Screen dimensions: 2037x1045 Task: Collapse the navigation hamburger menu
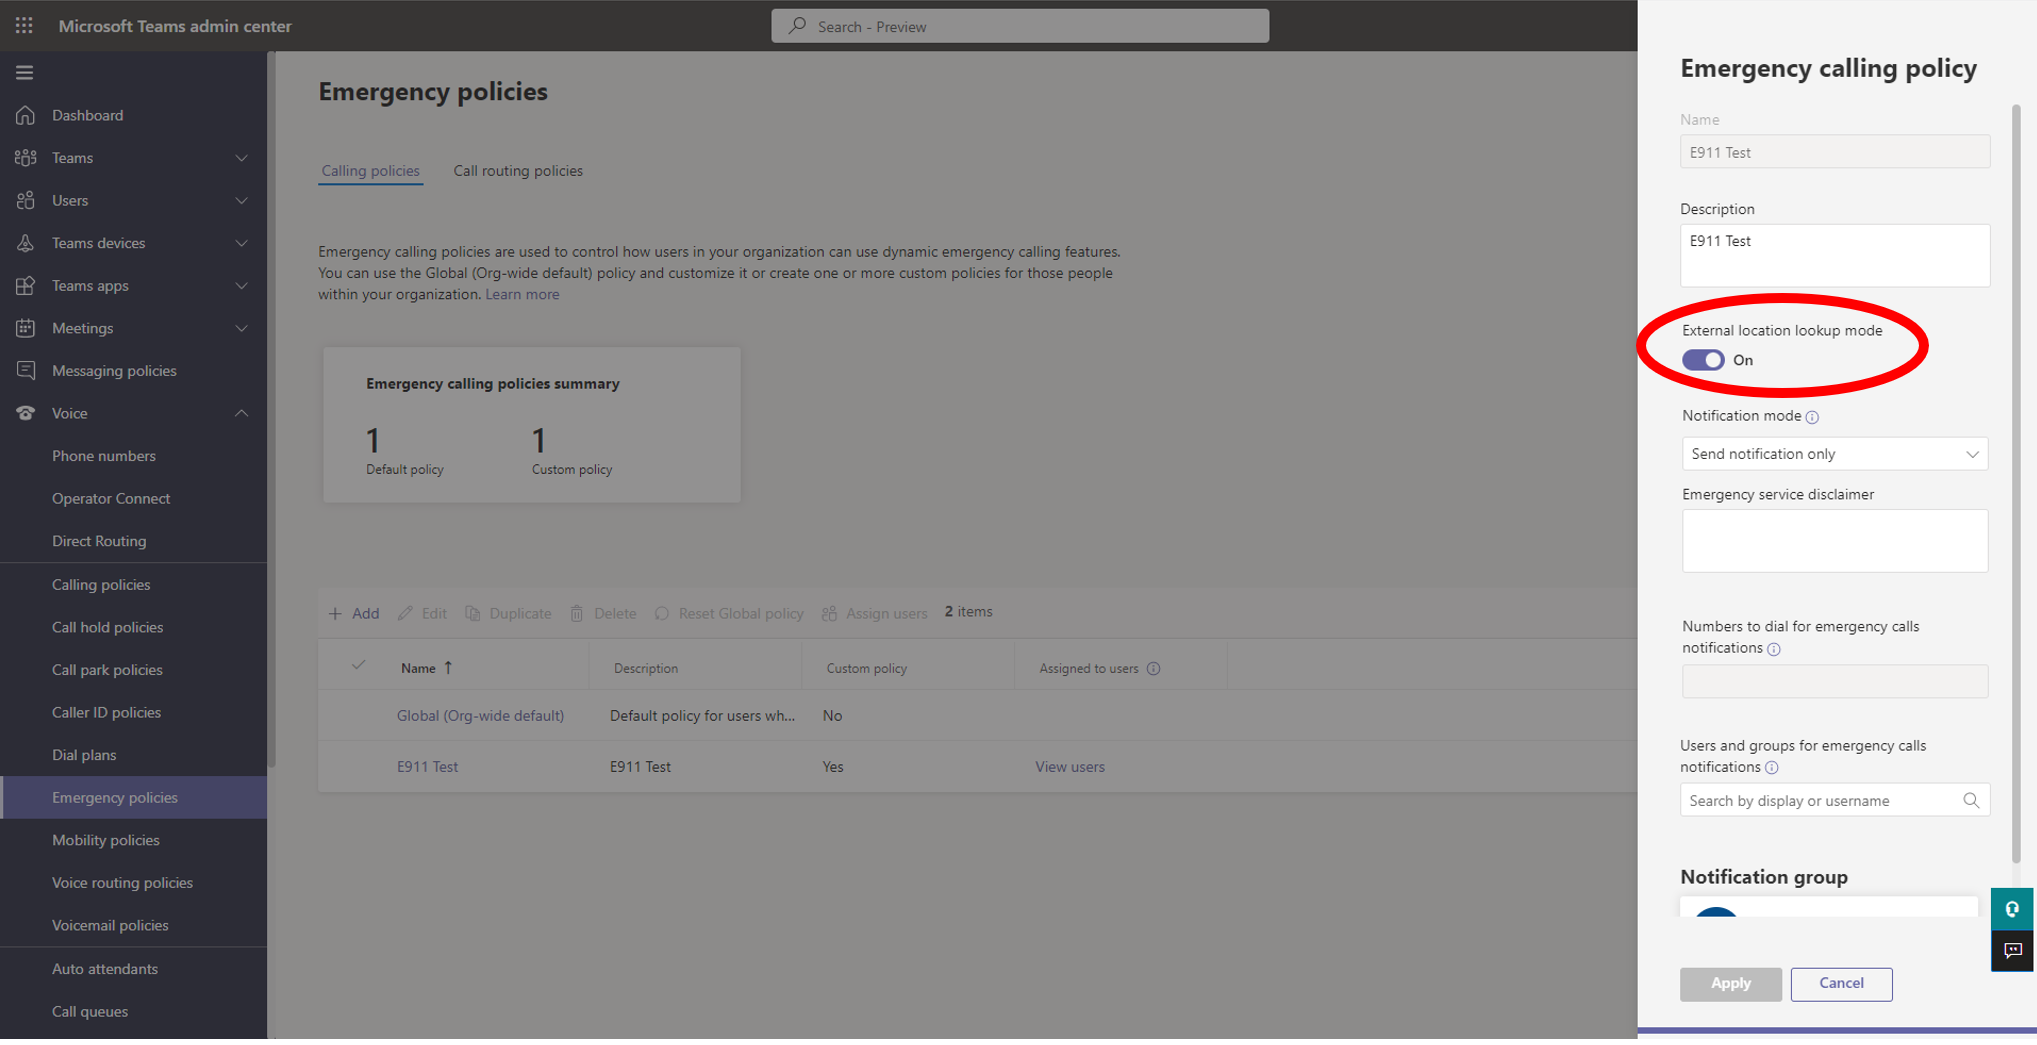(x=24, y=72)
